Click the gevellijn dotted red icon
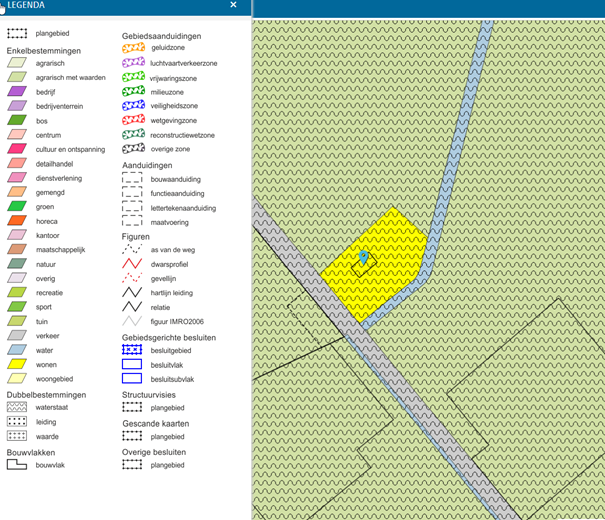This screenshot has height=520, width=605. [132, 278]
